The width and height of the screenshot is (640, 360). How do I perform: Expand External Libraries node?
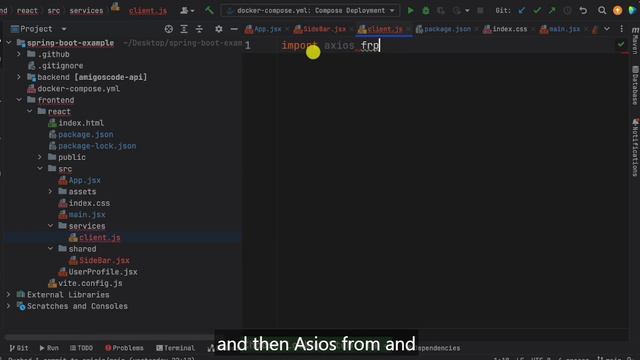click(9, 294)
